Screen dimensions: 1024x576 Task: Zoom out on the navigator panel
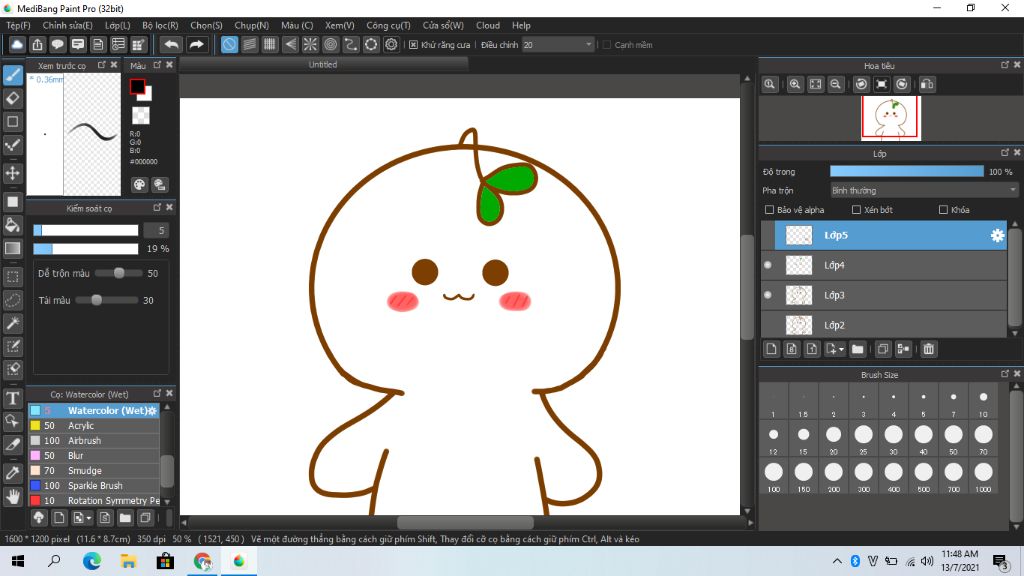(835, 84)
